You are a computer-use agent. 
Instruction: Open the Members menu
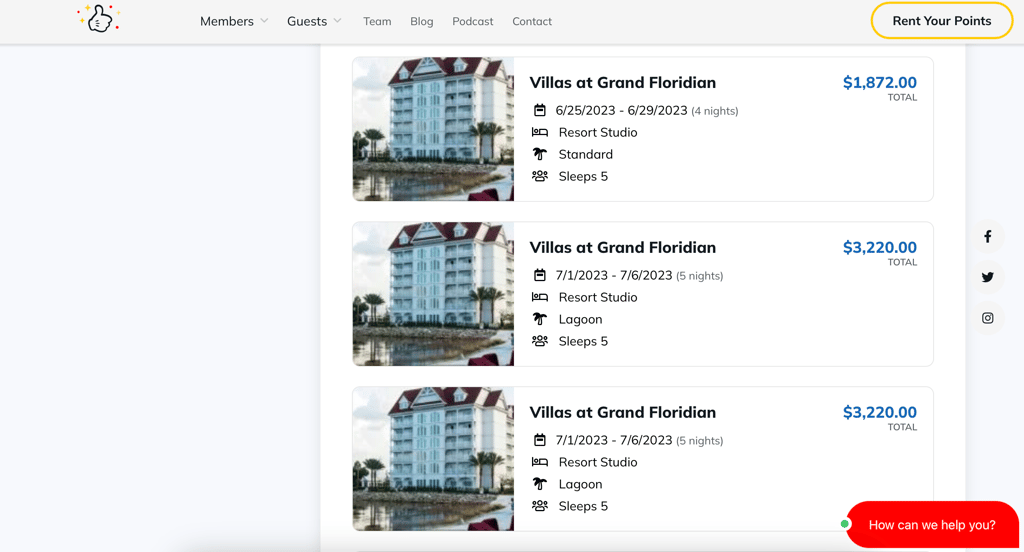coord(227,21)
